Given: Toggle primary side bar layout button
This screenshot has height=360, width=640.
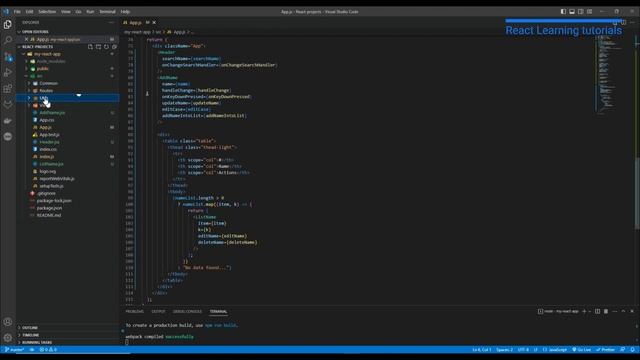Looking at the screenshot, I should click(x=563, y=12).
